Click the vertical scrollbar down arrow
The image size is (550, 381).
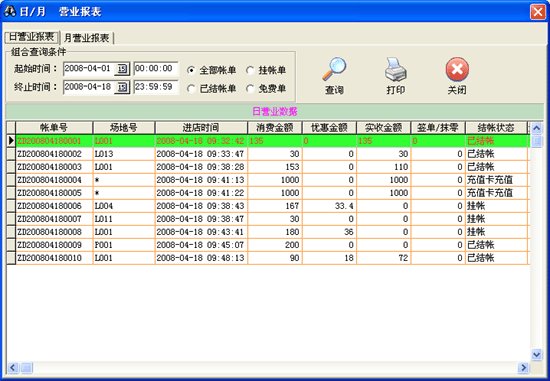pyautogui.click(x=536, y=355)
